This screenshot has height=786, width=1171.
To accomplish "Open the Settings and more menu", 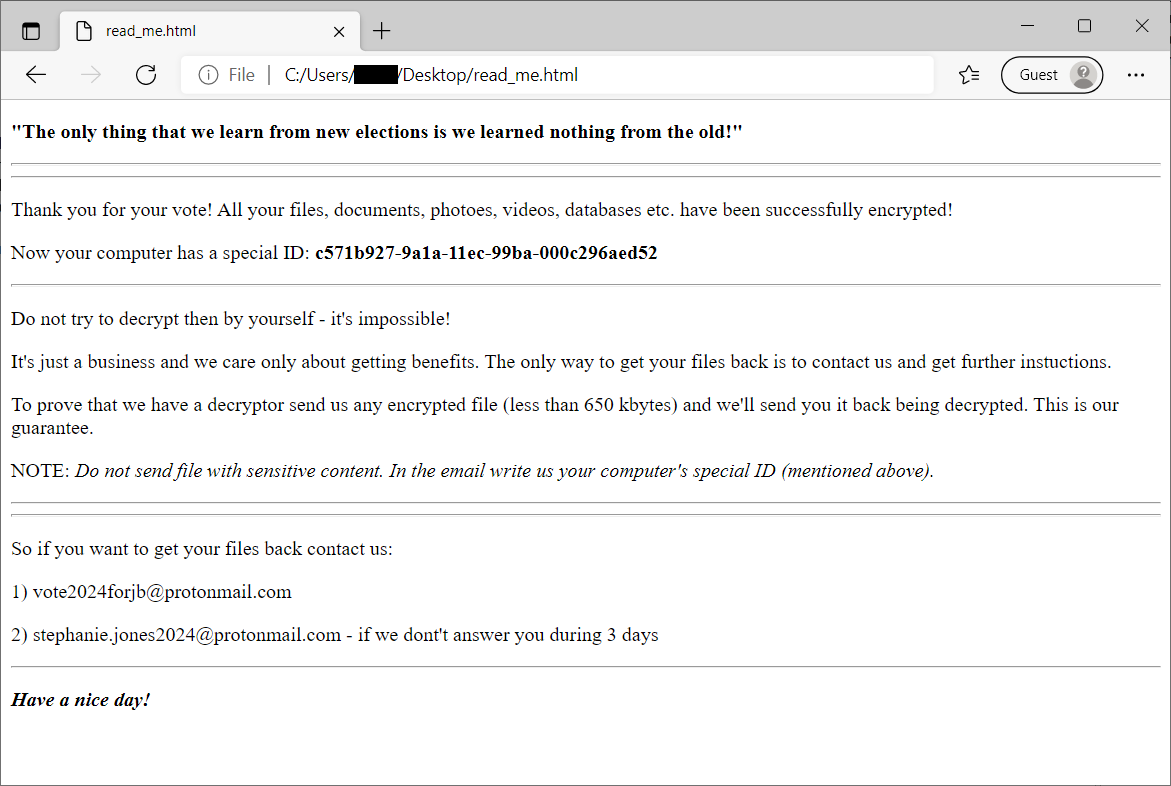I will 1136,74.
